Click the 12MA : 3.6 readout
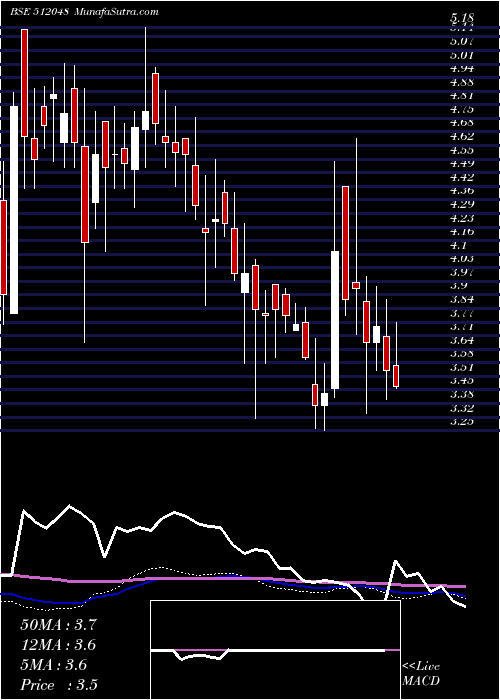The height and width of the screenshot is (700, 500). pyautogui.click(x=58, y=644)
